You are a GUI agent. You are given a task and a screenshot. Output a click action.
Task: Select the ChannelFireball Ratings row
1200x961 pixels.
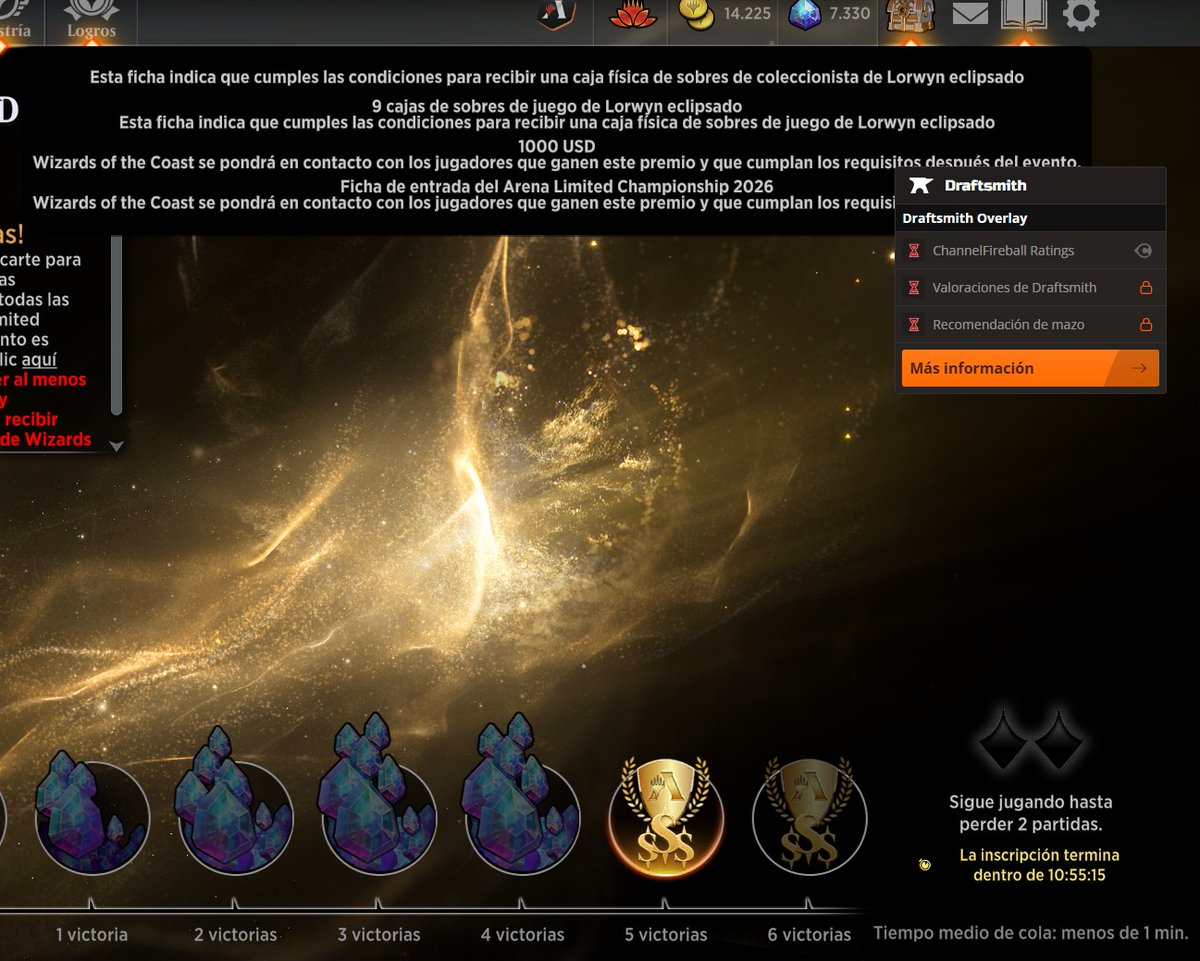(x=1030, y=251)
